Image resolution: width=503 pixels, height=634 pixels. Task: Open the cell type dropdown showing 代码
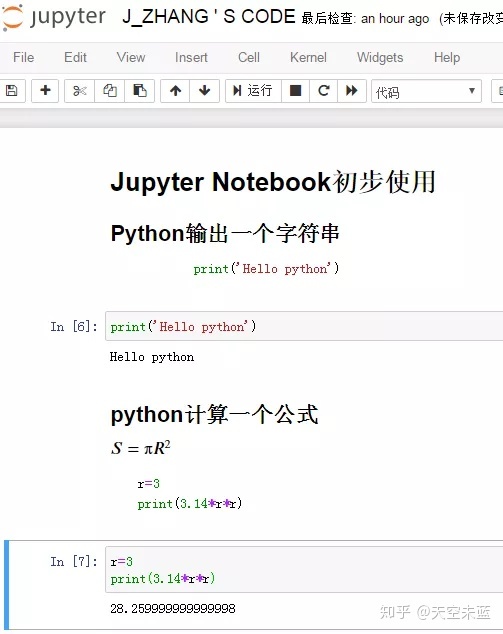(x=426, y=91)
